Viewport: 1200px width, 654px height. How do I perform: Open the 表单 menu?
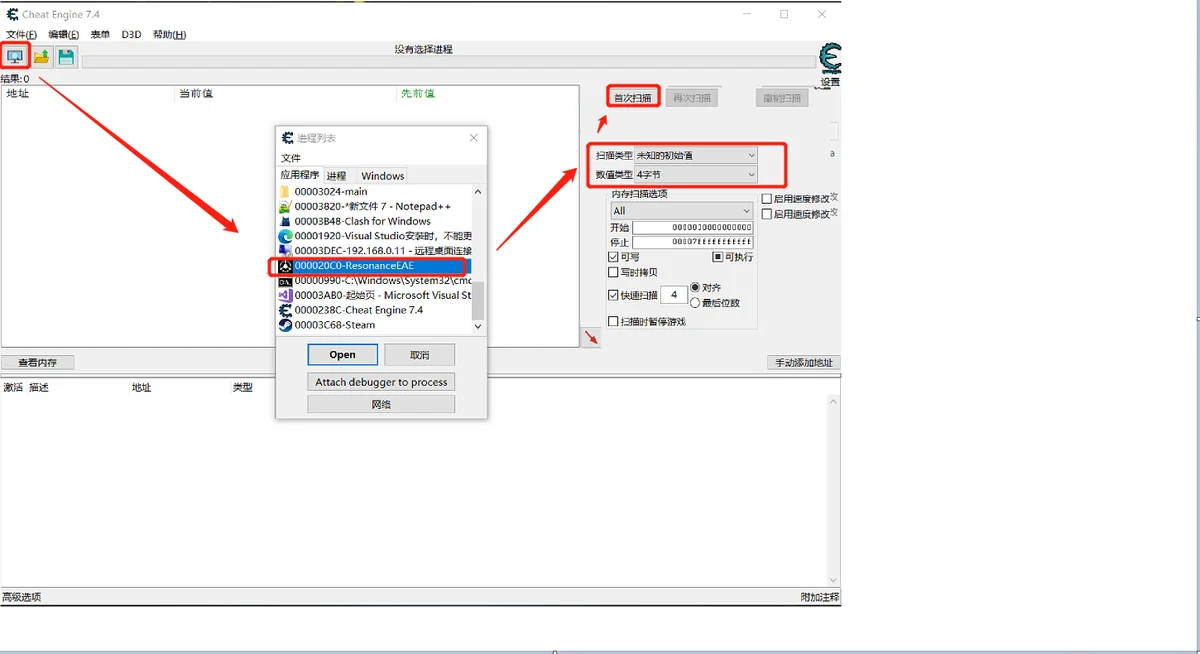point(100,35)
